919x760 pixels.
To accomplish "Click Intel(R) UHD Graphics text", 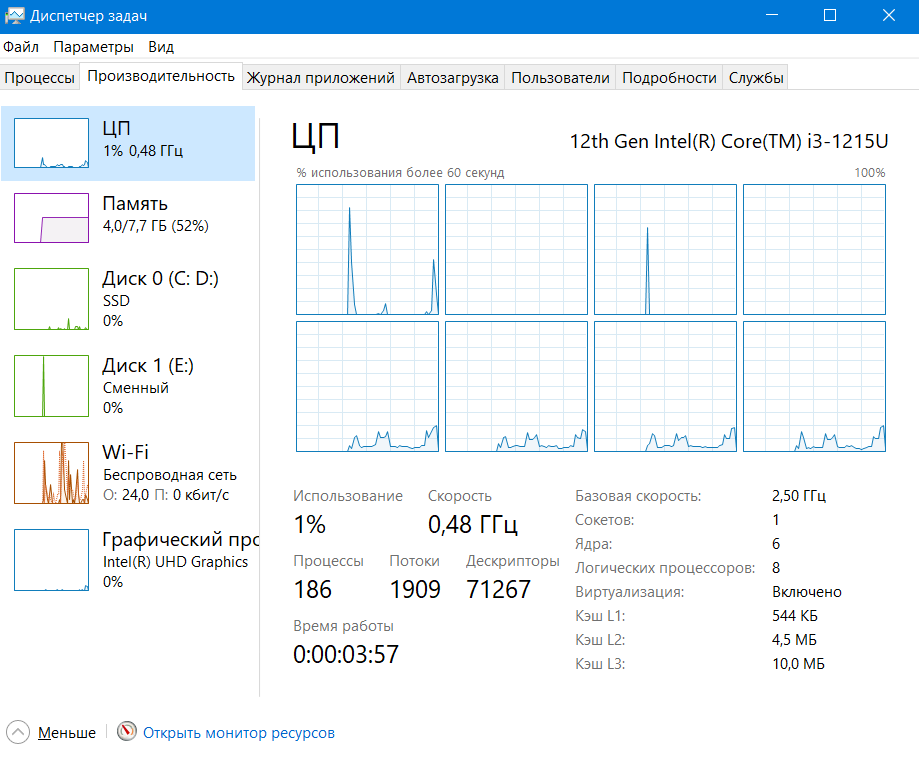I will [175, 562].
